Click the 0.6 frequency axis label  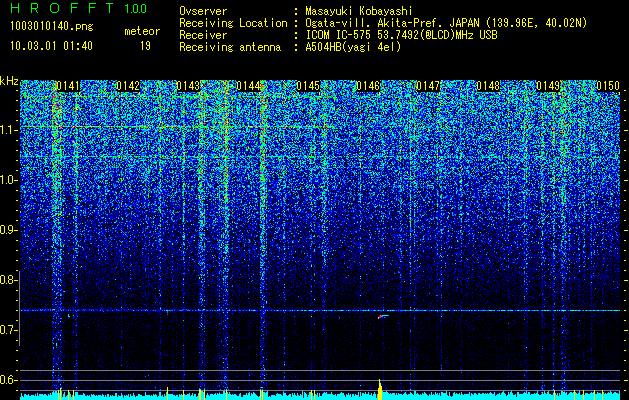point(8,380)
